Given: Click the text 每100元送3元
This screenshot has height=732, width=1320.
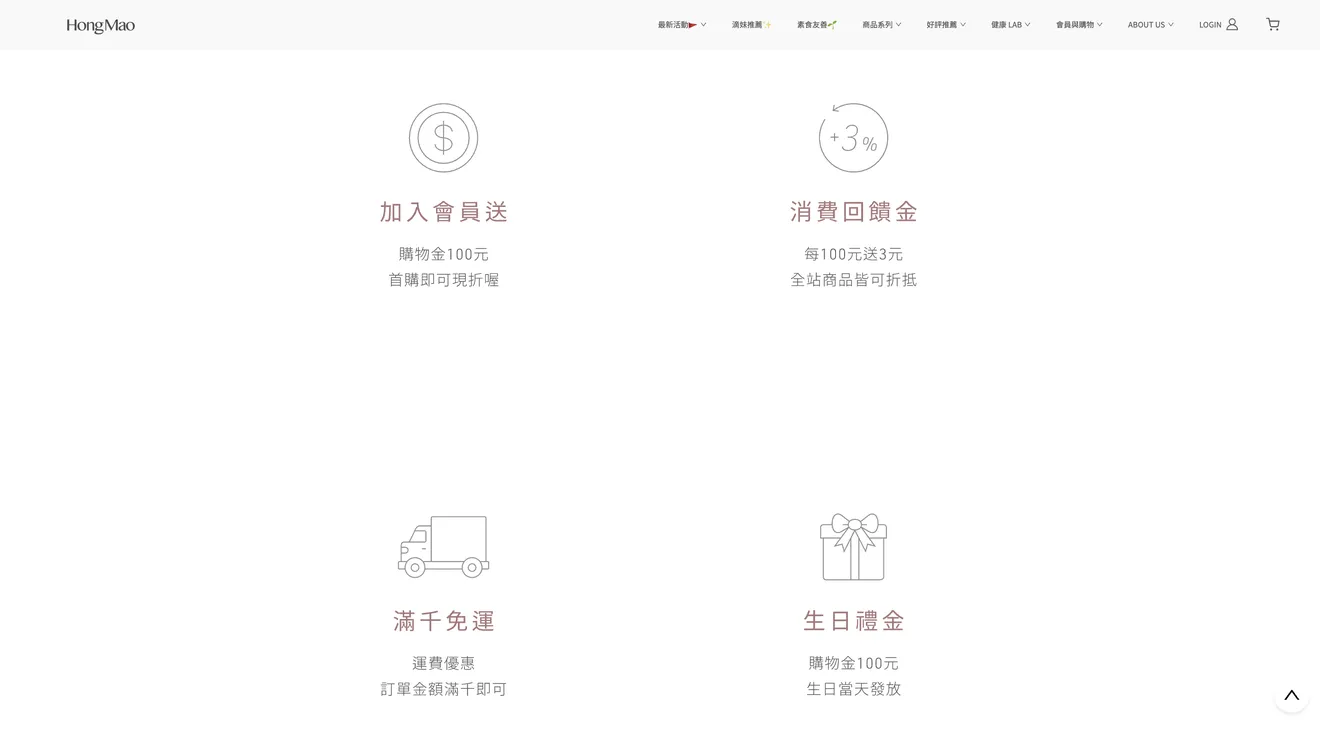Looking at the screenshot, I should pyautogui.click(x=853, y=254).
